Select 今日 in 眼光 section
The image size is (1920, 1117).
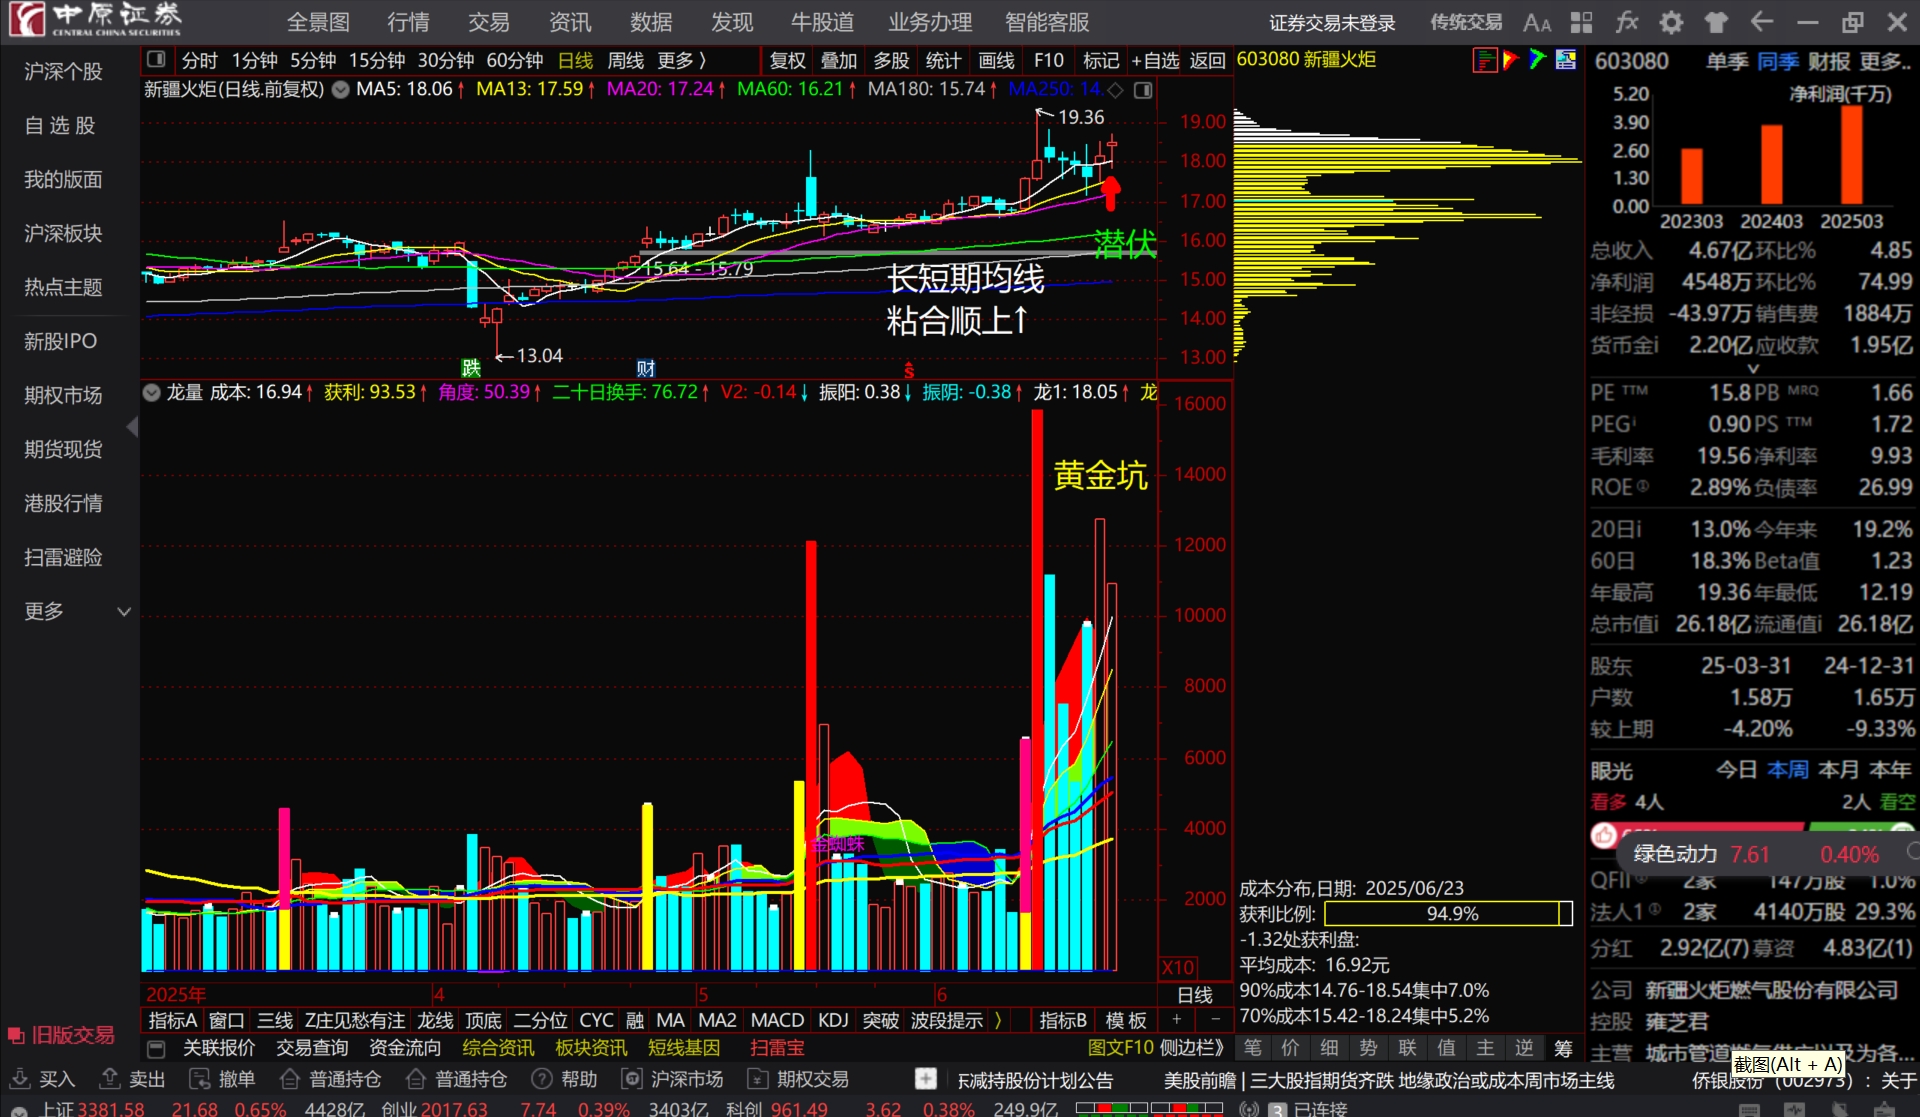pyautogui.click(x=1736, y=769)
